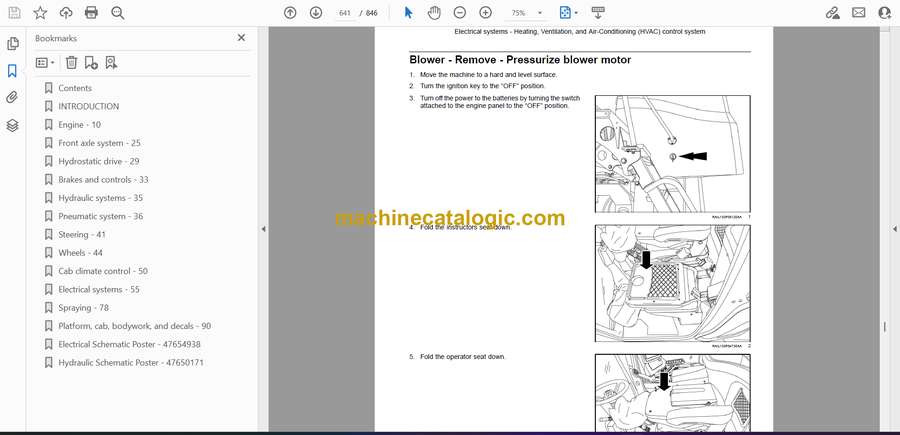Select Hydrostatic drive - 29 bookmark
This screenshot has width=900, height=435.
(99, 161)
